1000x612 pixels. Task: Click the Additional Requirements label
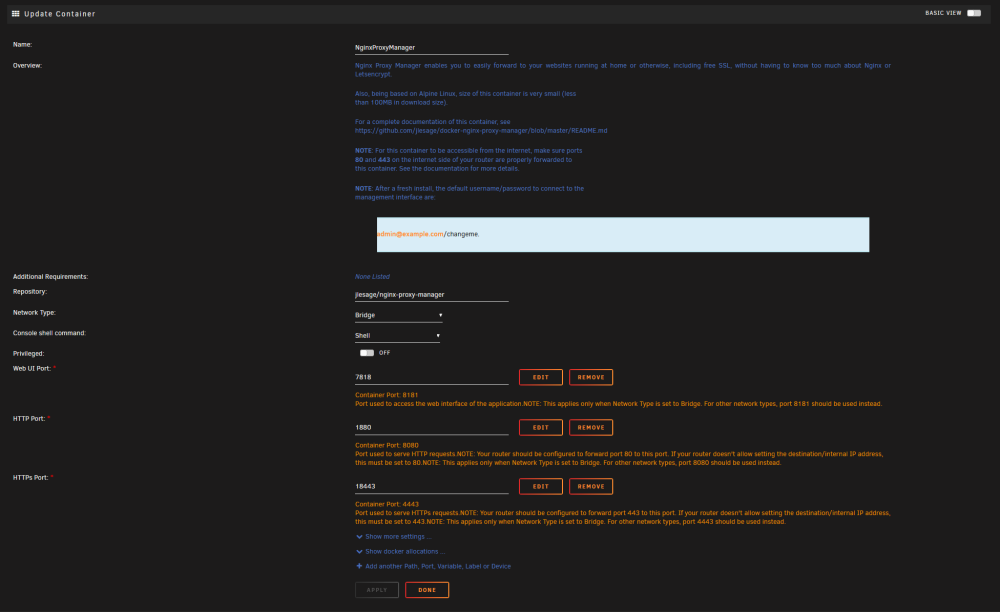click(50, 277)
